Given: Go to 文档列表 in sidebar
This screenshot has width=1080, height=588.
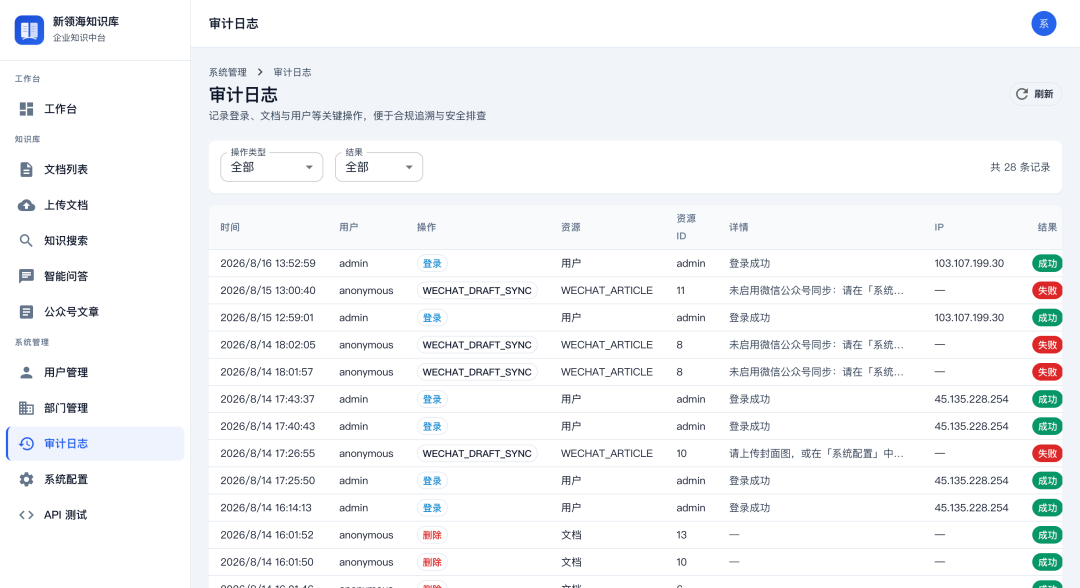Looking at the screenshot, I should point(95,169).
